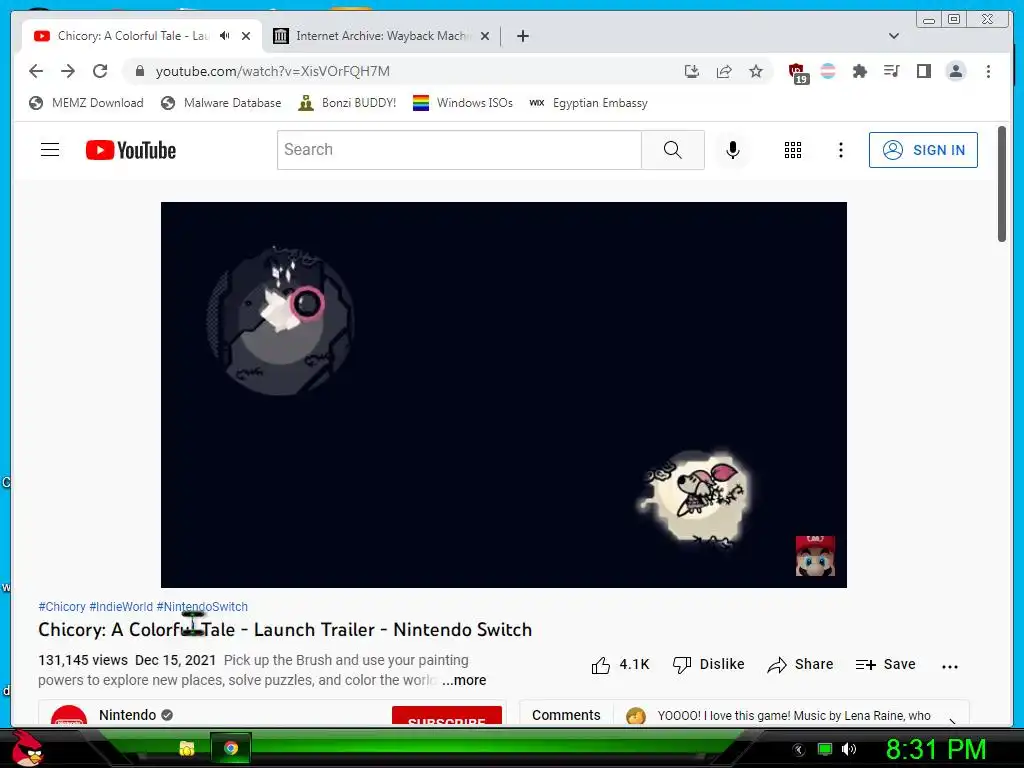Open the more actions ellipsis beside Save
1024x768 pixels.
click(x=950, y=666)
